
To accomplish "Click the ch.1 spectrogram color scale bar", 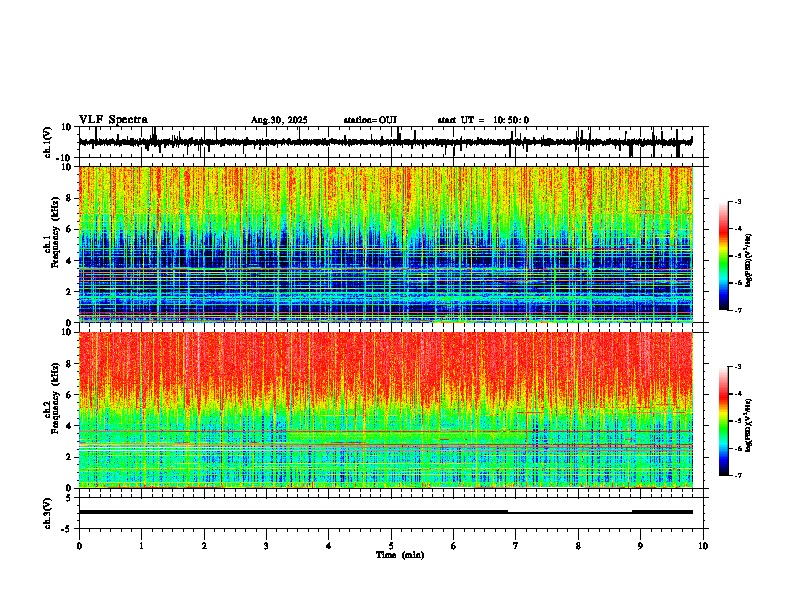I will [x=724, y=256].
